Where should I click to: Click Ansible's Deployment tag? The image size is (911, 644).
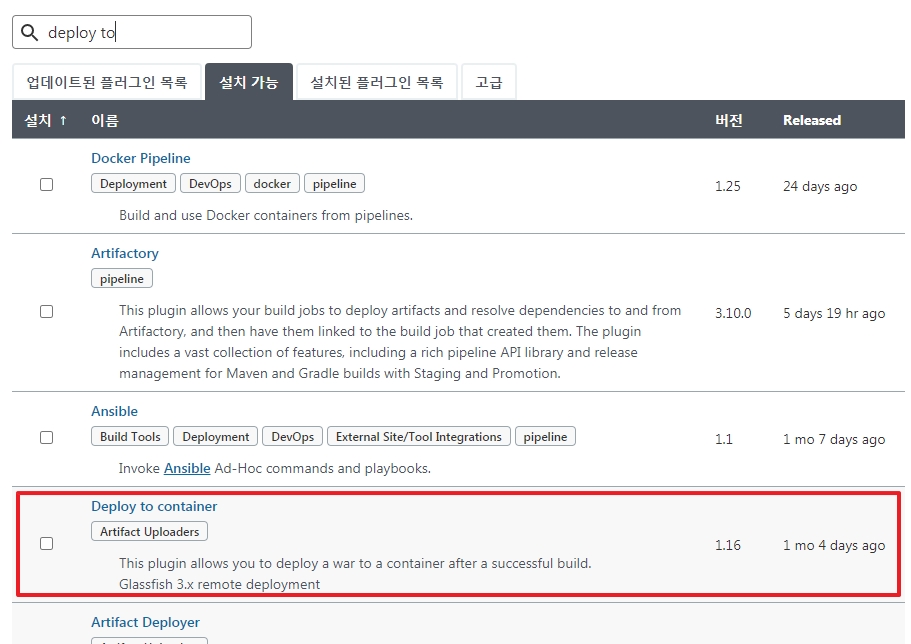click(216, 437)
